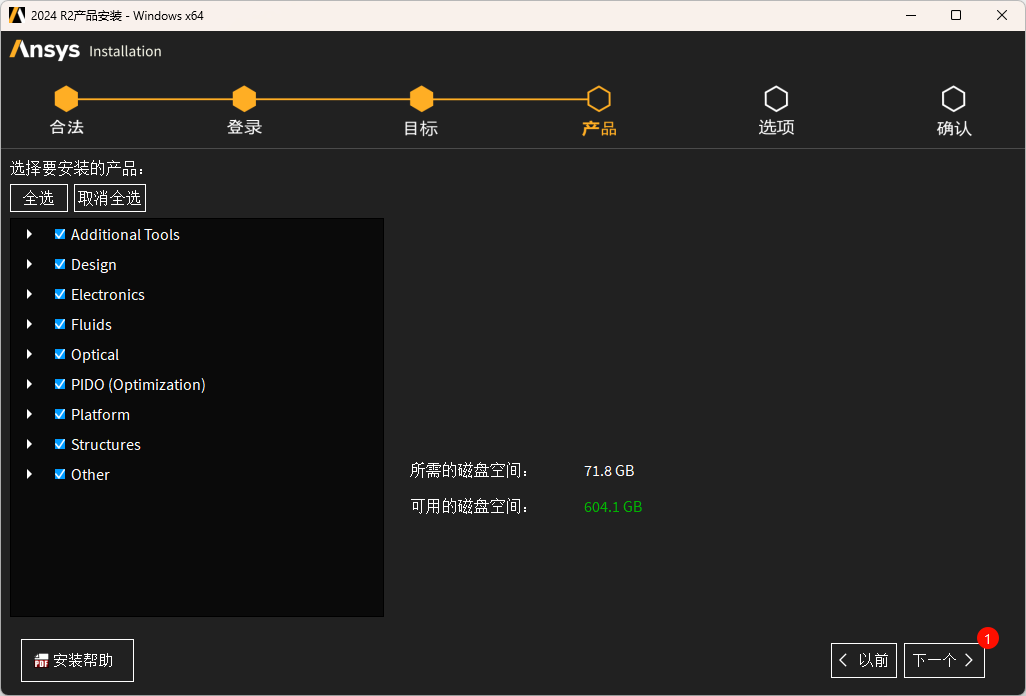The height and width of the screenshot is (696, 1026).
Task: Toggle the Fluids product checkbox
Action: [x=60, y=324]
